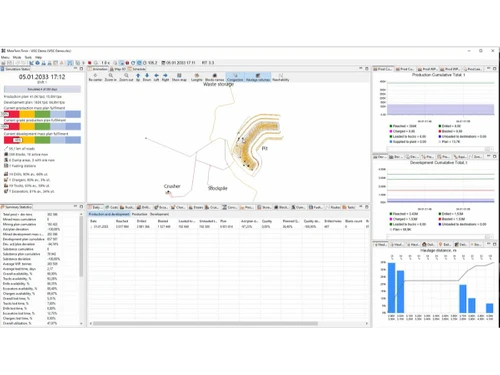This screenshot has height=375, width=500.
Task: Expand the 01.01.2033 table row
Action: [x=91, y=227]
